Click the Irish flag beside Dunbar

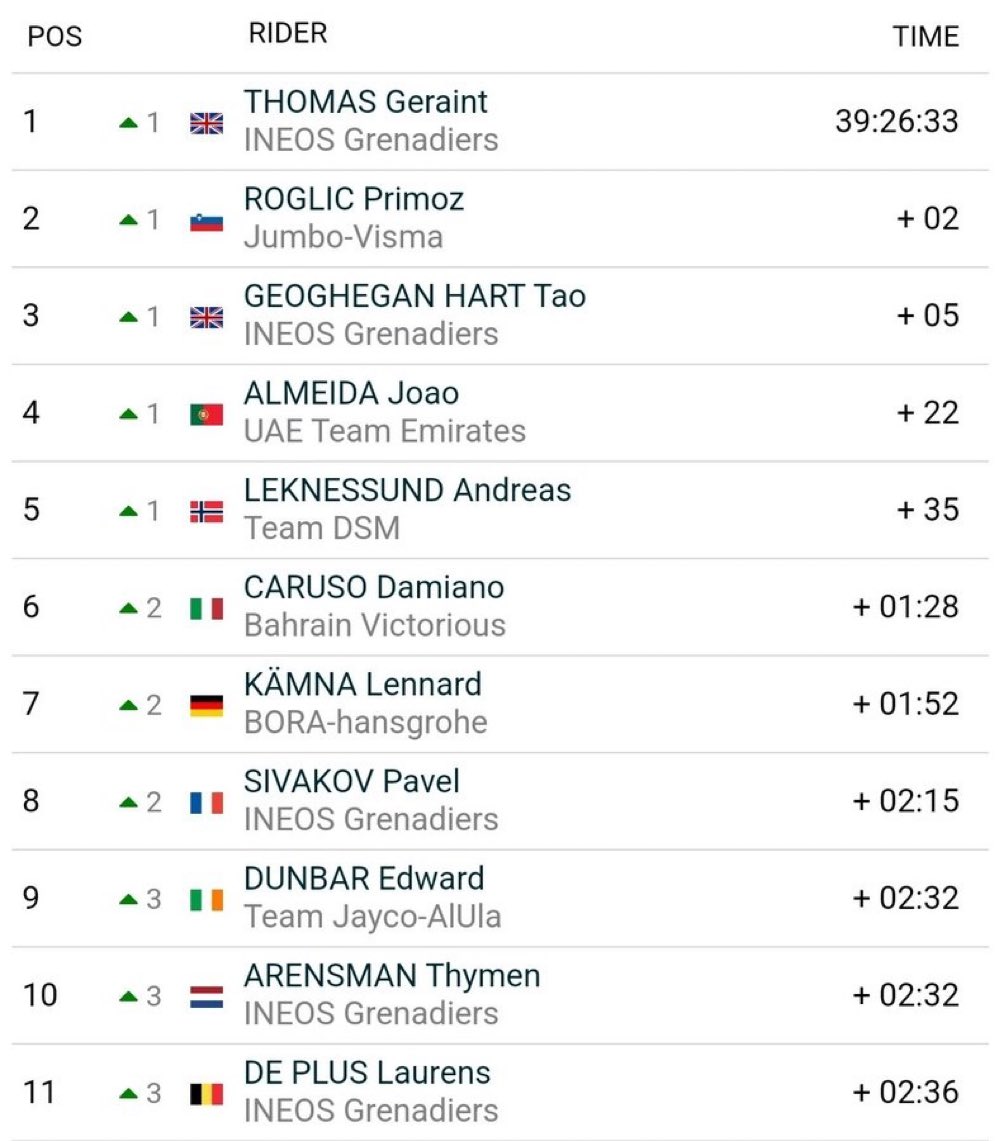[207, 899]
